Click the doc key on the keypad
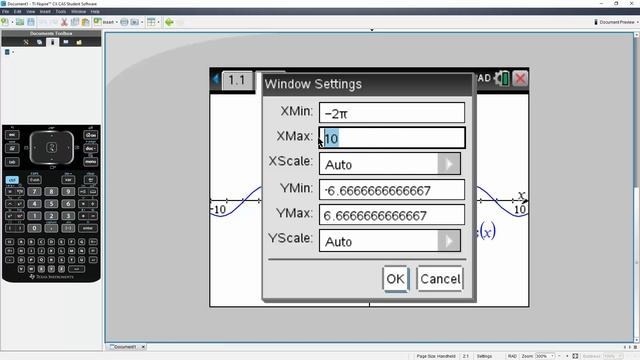 (91, 148)
